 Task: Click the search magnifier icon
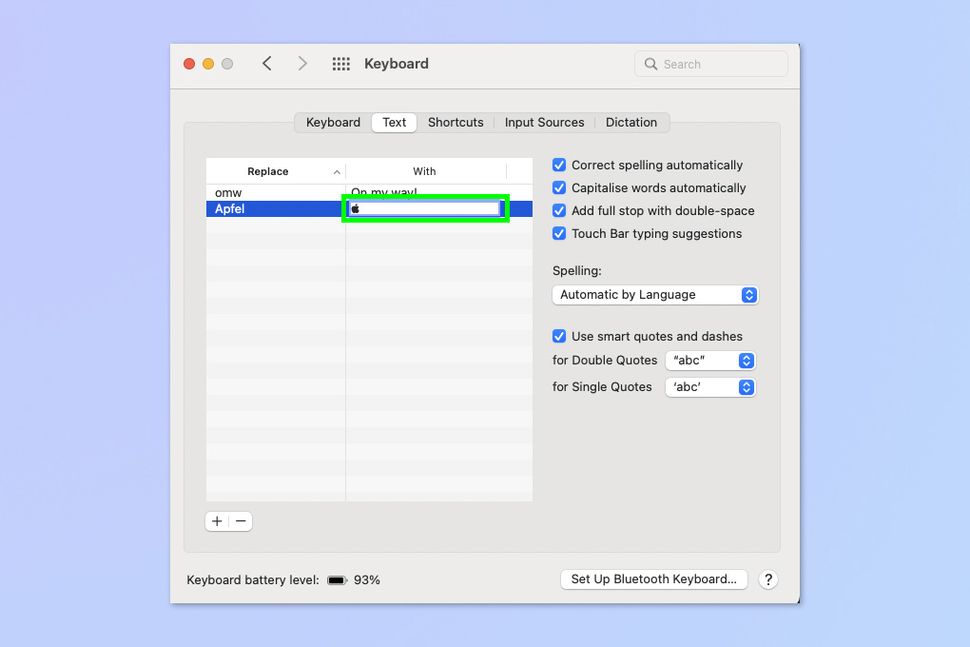(x=649, y=63)
